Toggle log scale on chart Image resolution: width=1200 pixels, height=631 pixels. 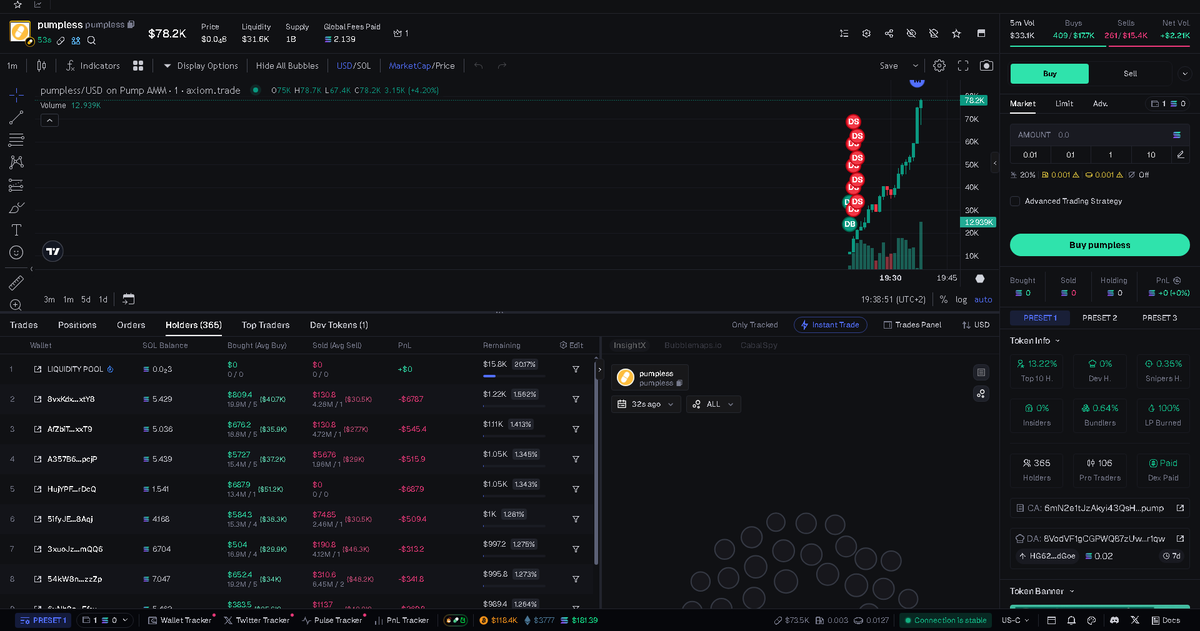961,299
